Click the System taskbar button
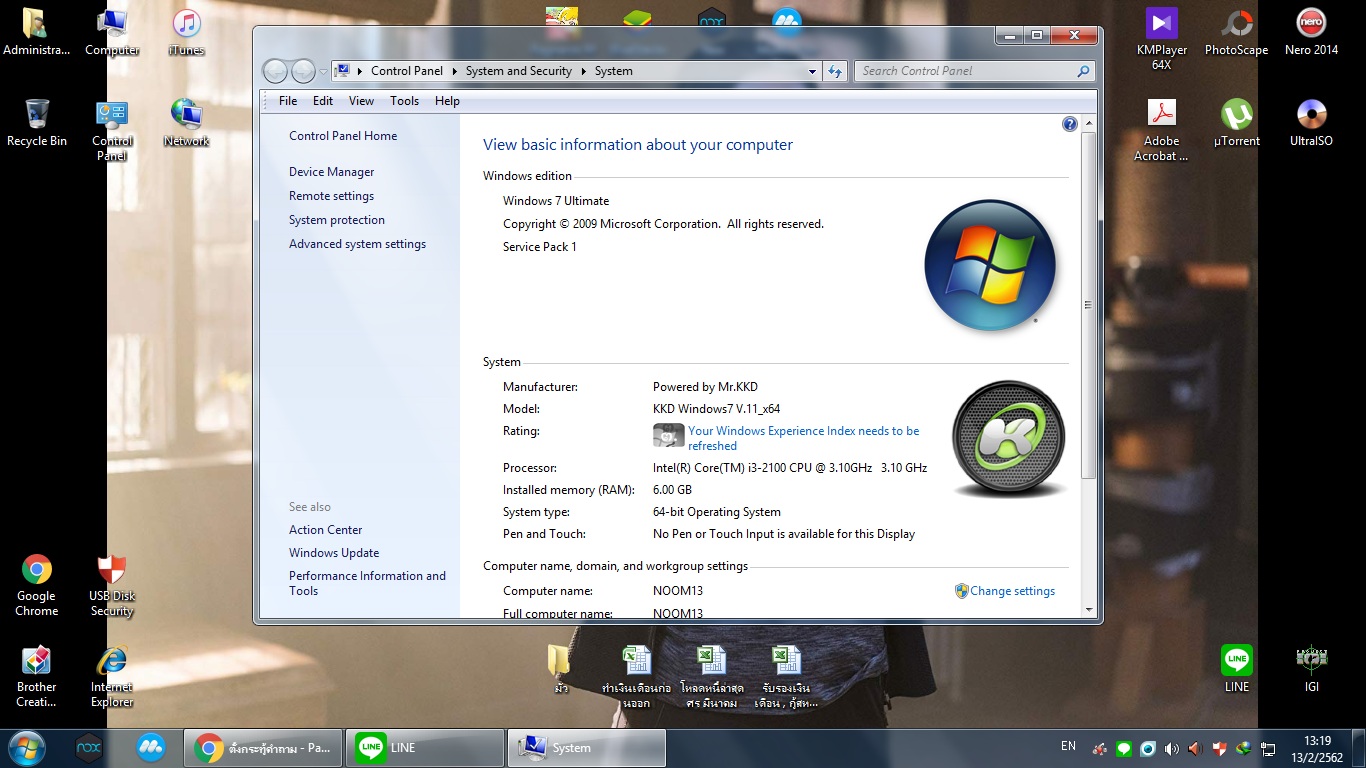 [x=587, y=748]
